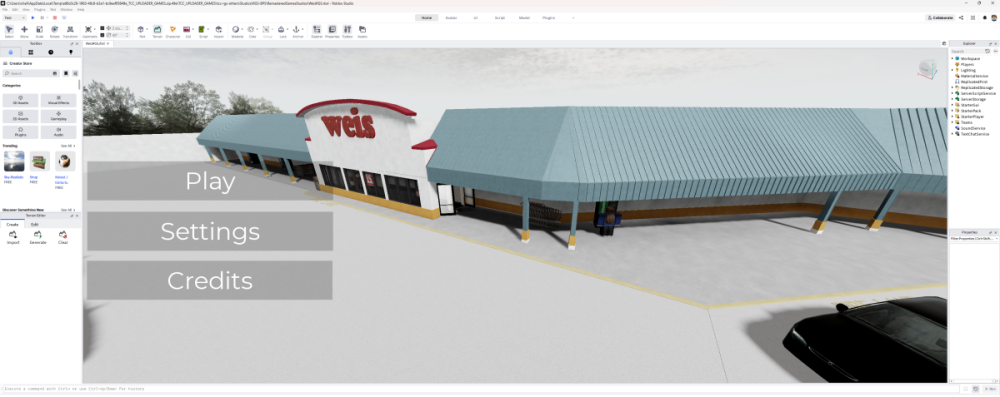The height and width of the screenshot is (397, 1000).
Task: Click the Anchor tool icon
Action: pos(295,29)
